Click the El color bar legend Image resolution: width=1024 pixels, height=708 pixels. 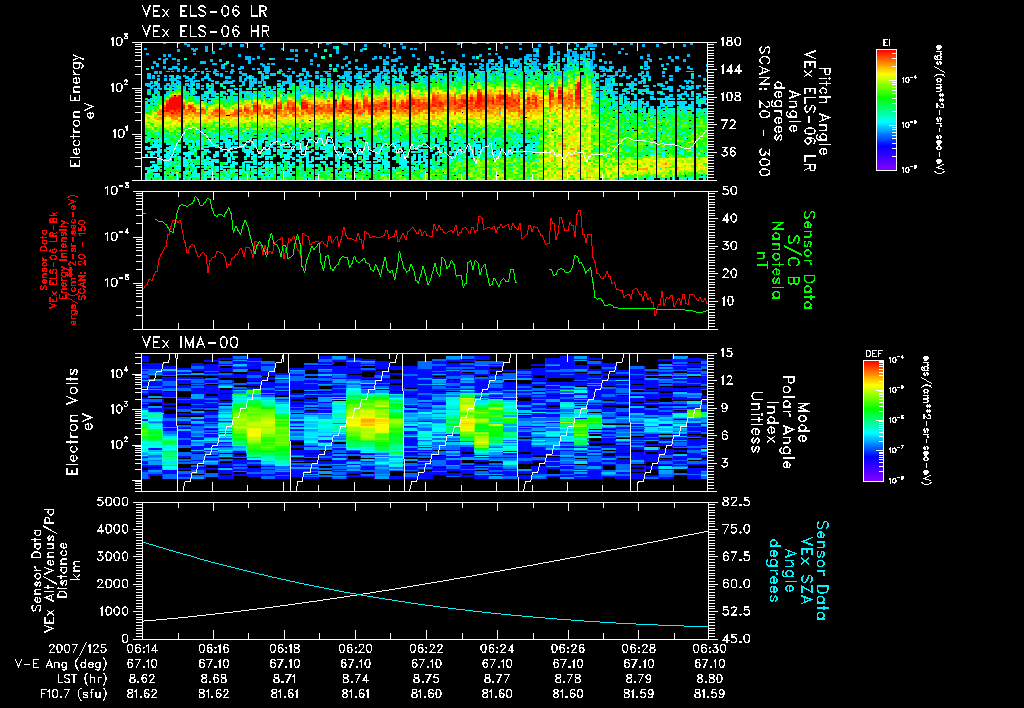pyautogui.click(x=886, y=109)
